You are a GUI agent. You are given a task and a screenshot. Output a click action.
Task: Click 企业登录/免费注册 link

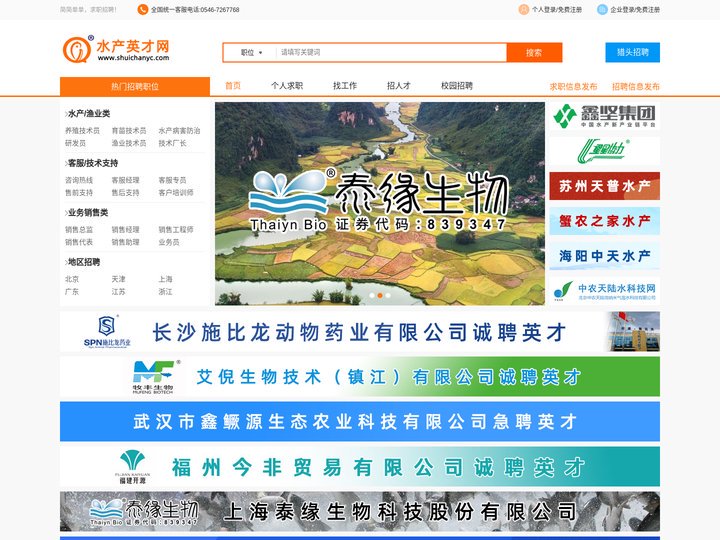tap(635, 10)
